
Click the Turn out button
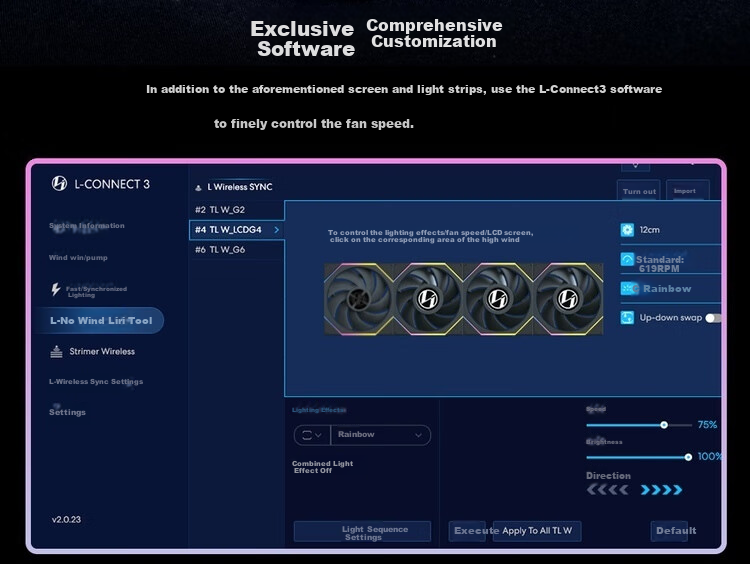[x=639, y=191]
